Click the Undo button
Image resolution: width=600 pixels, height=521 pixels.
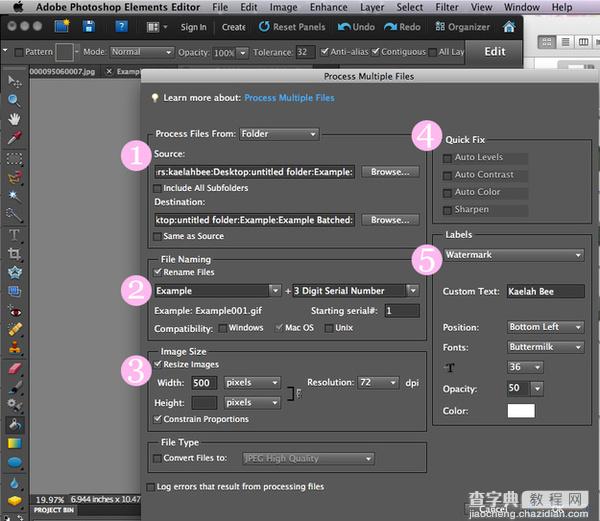356,27
